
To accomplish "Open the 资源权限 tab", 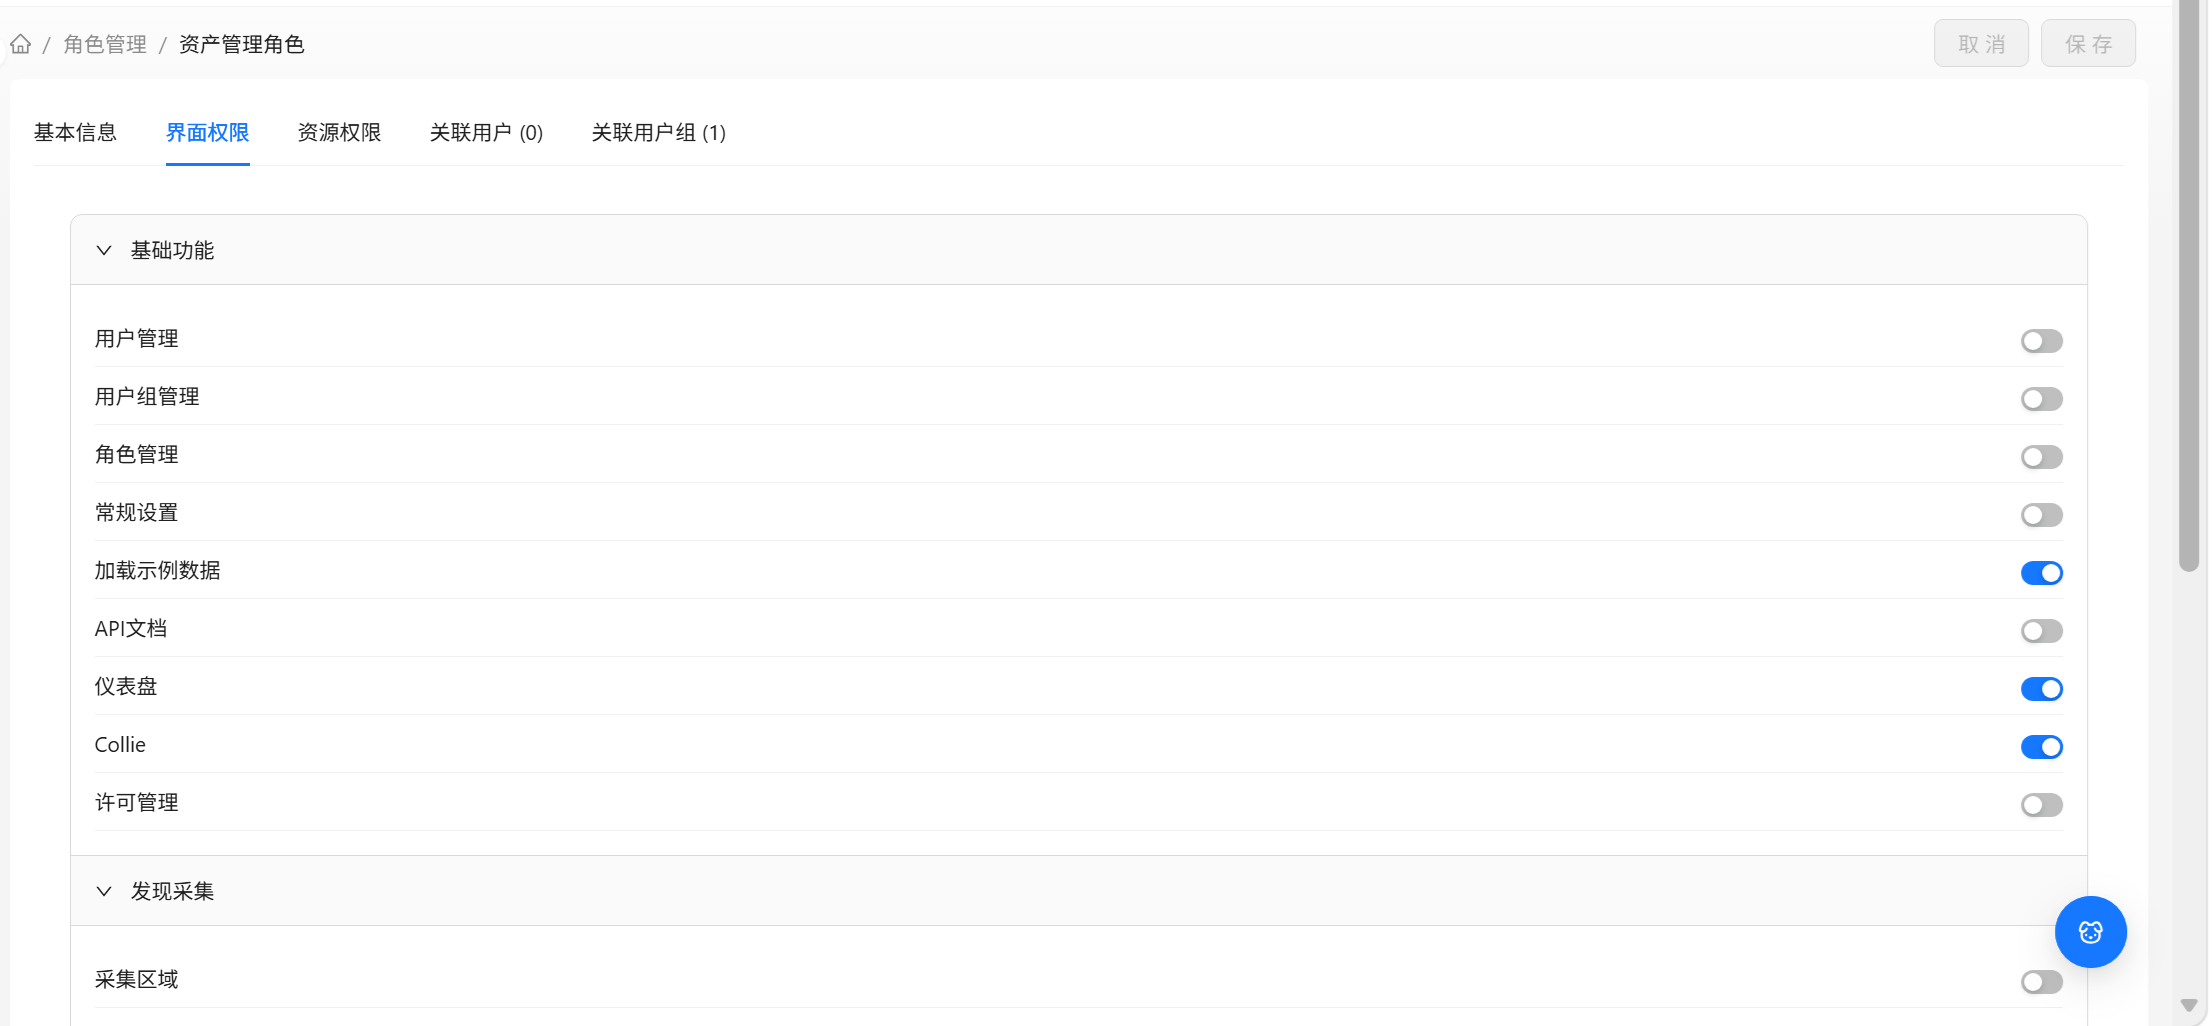I will pos(339,132).
